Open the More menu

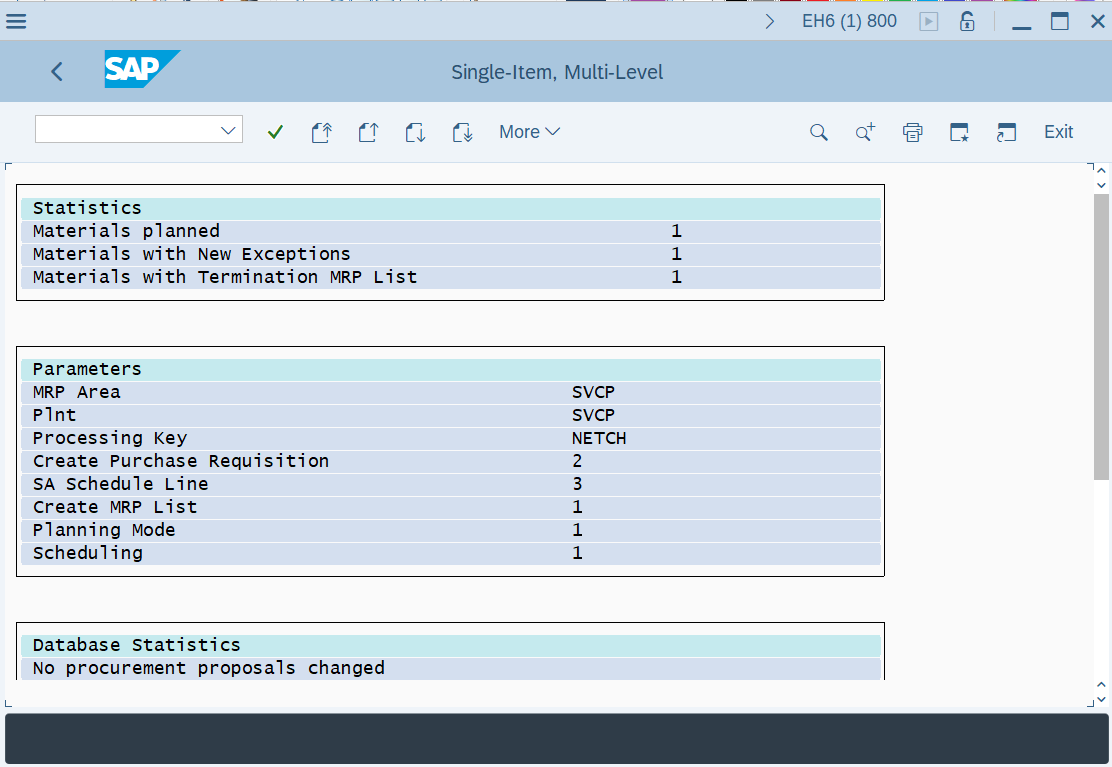point(521,131)
